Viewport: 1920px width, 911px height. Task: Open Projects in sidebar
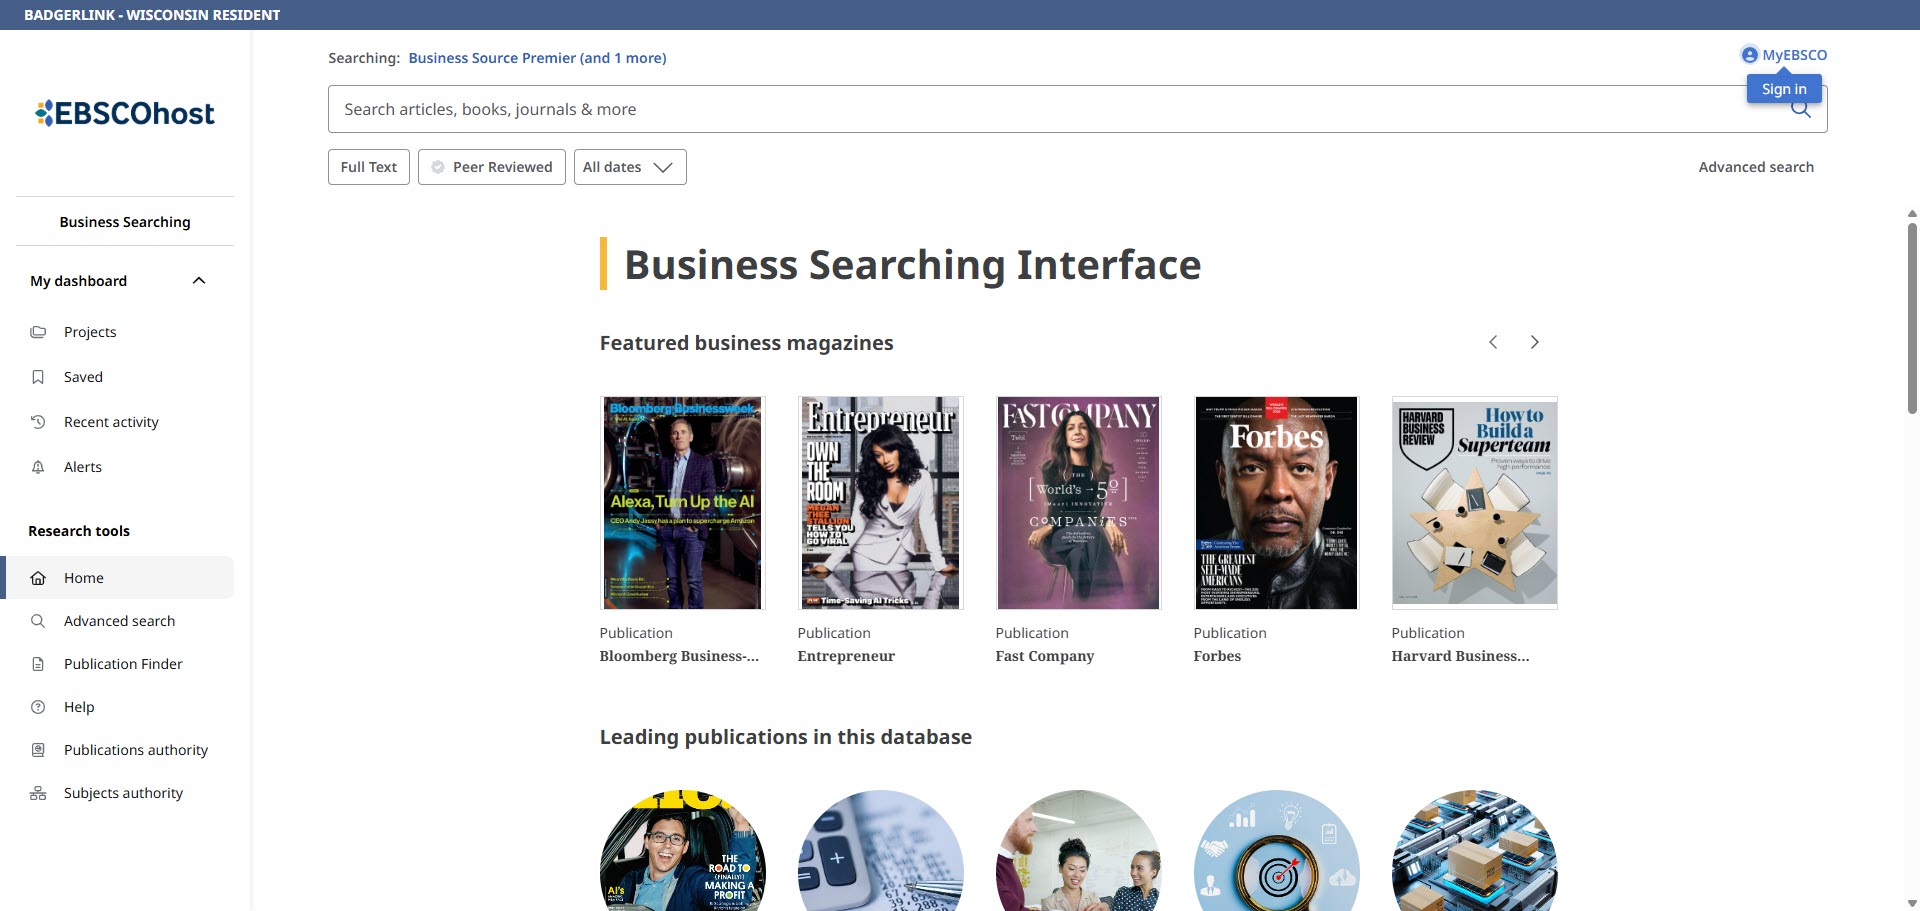90,332
